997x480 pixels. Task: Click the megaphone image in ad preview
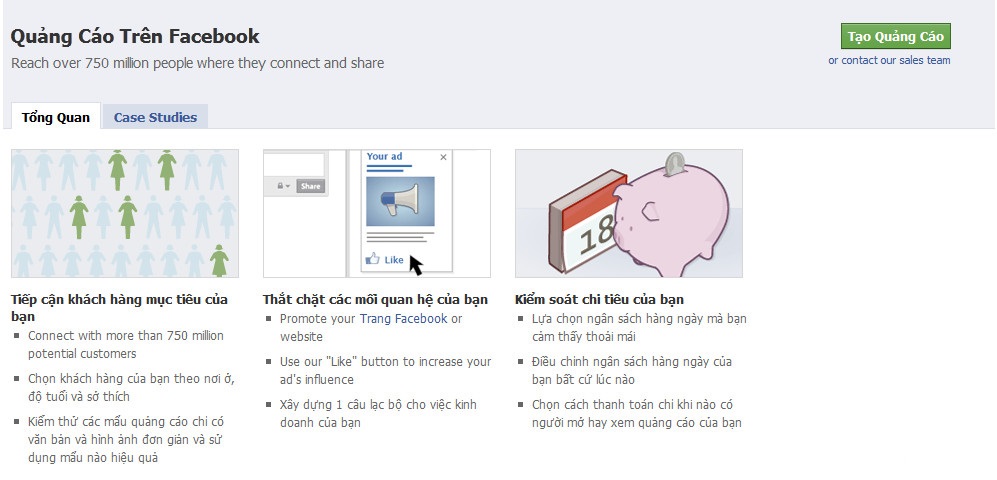coord(401,201)
